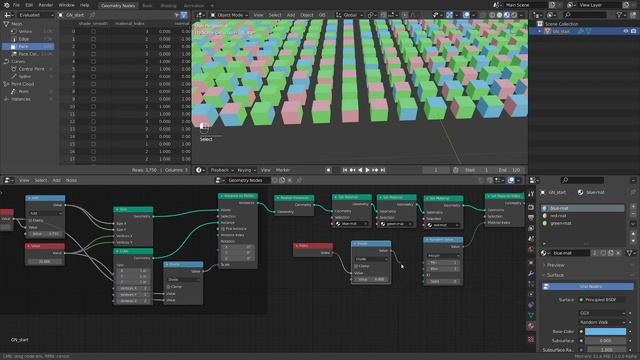Remove the material slot with minus
640x360 pixels.
[633, 213]
